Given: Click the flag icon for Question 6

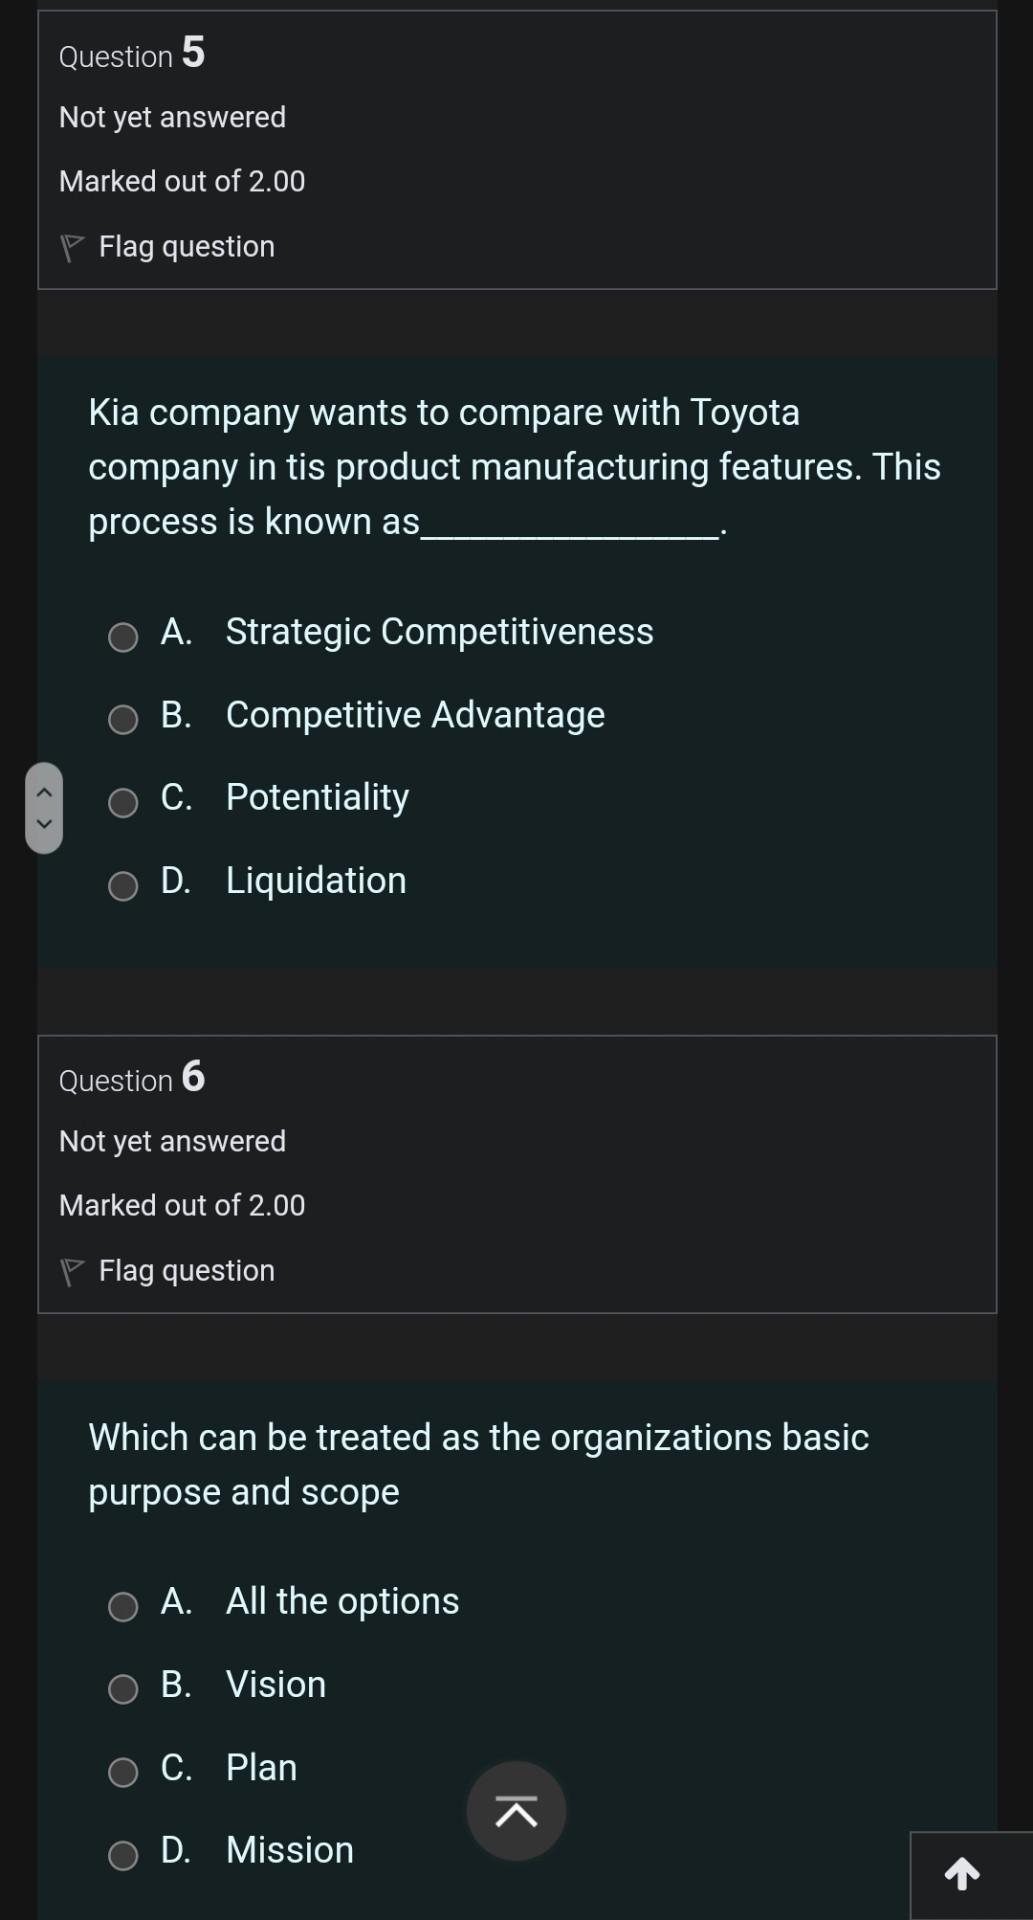Looking at the screenshot, I should pyautogui.click(x=71, y=1268).
